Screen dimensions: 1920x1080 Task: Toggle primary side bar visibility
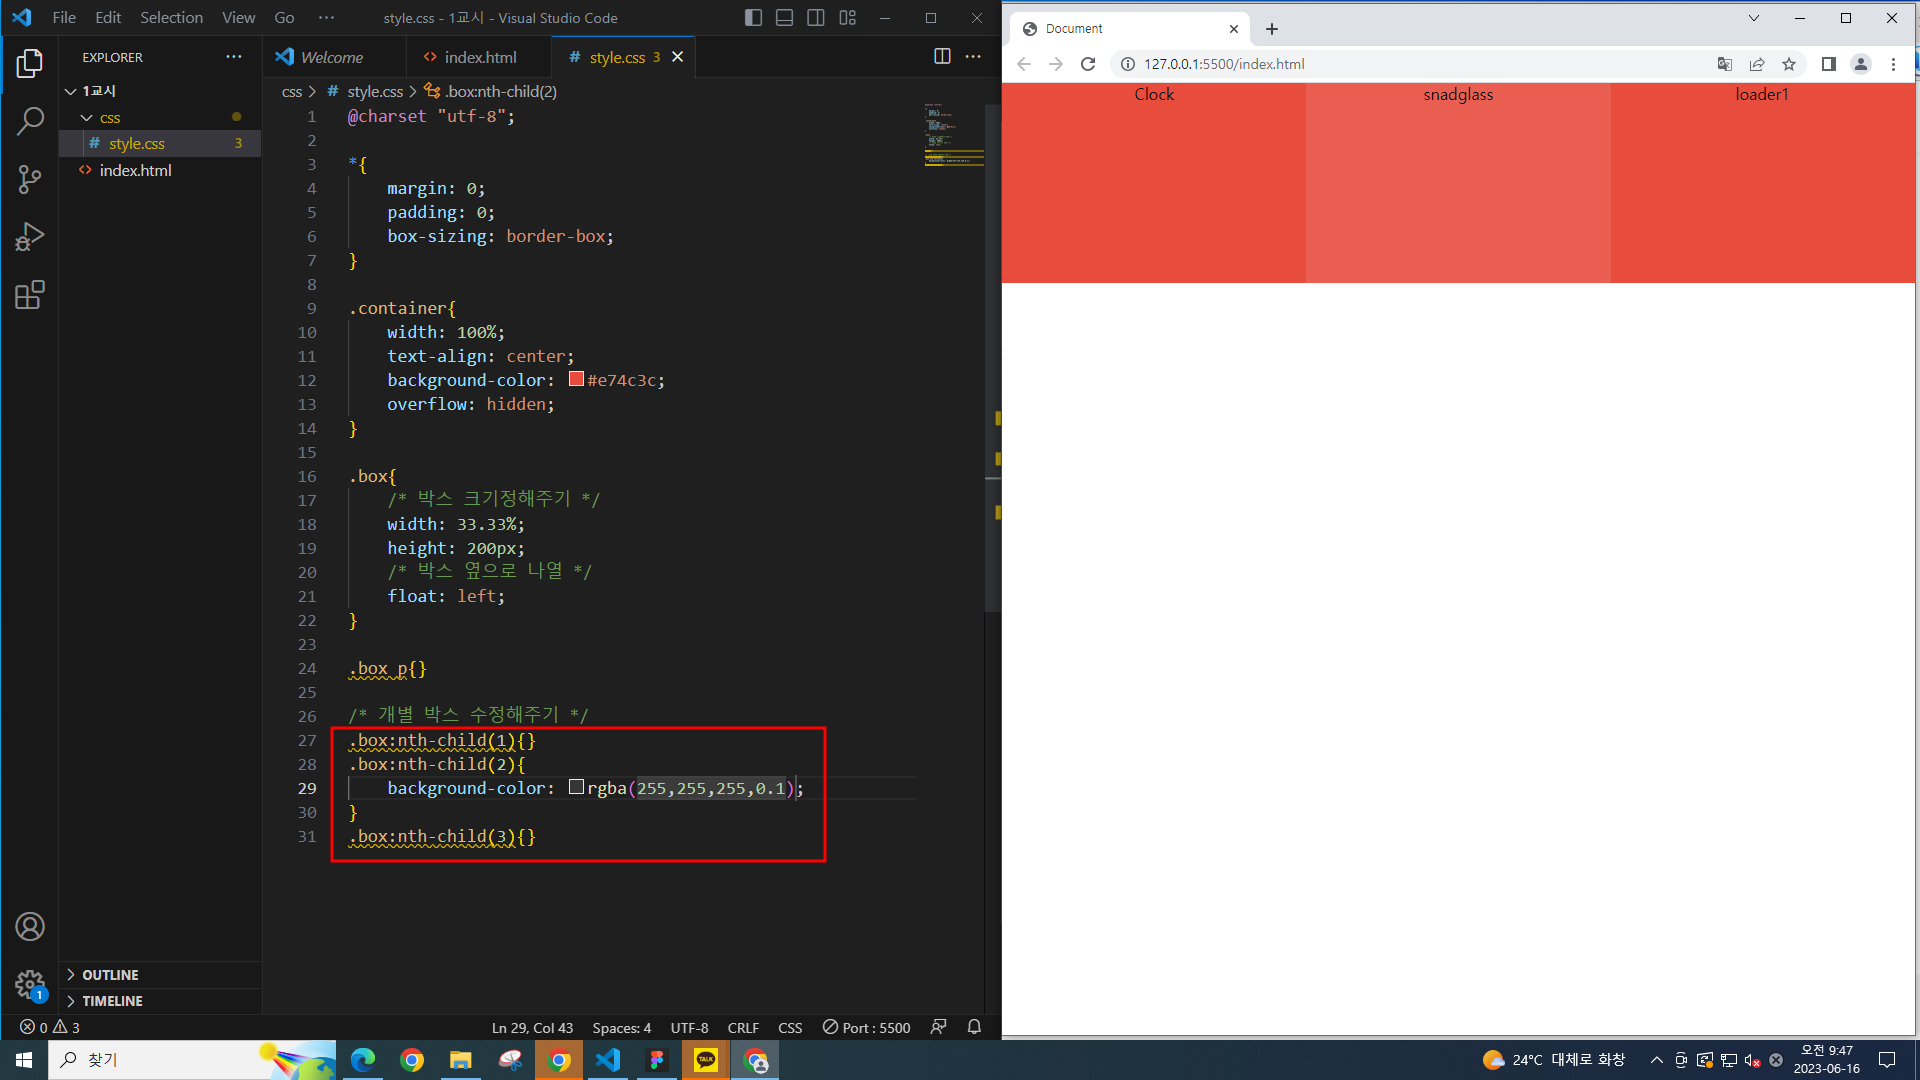click(753, 18)
